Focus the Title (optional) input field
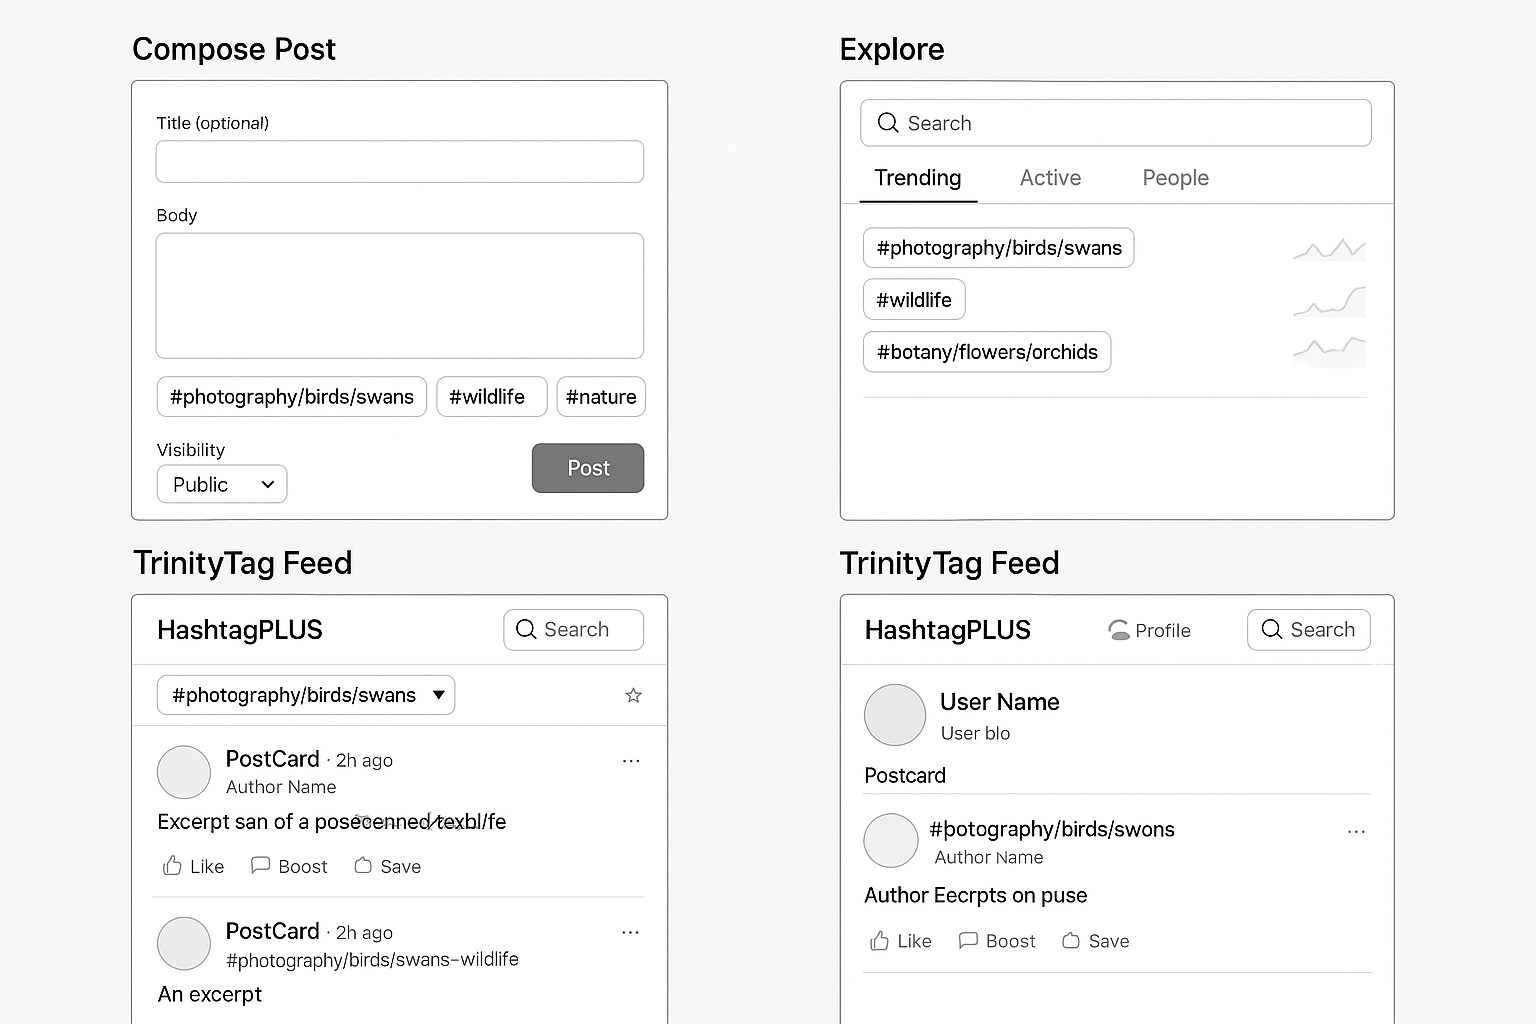 (400, 162)
